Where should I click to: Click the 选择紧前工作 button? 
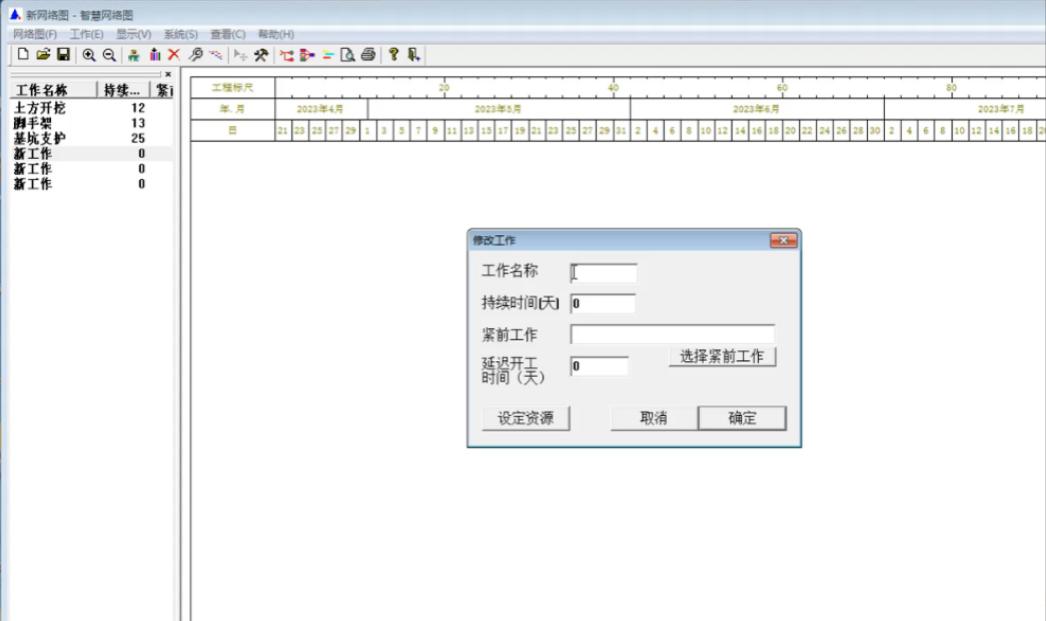point(722,356)
